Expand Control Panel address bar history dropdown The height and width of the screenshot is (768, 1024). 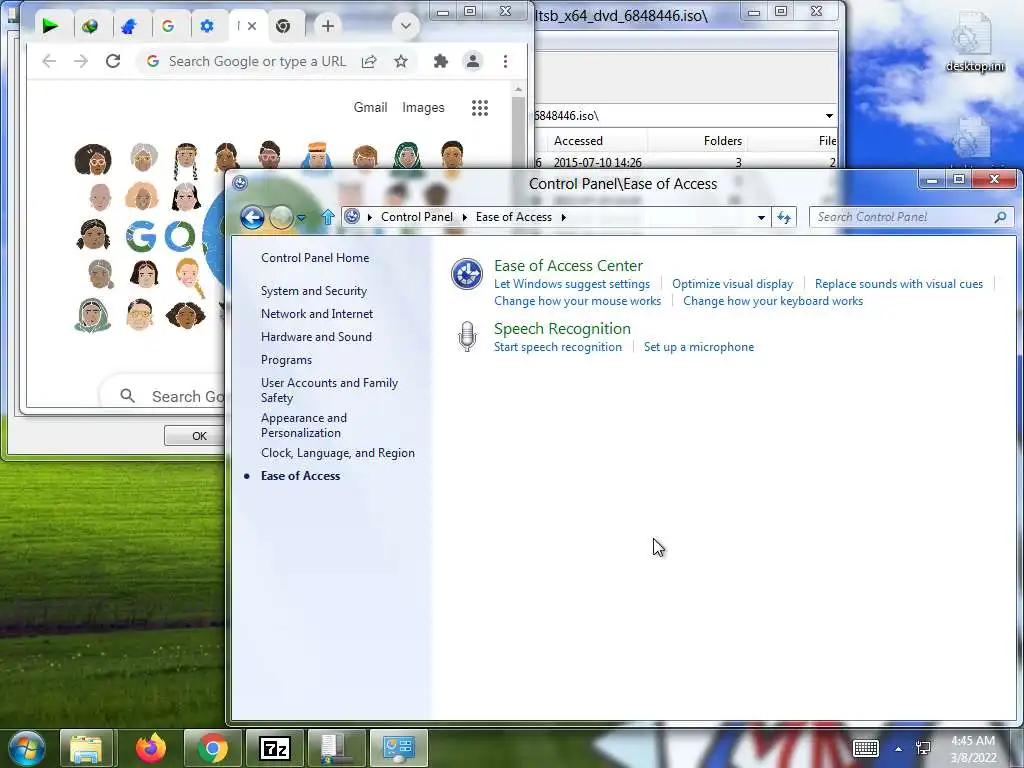pos(761,217)
